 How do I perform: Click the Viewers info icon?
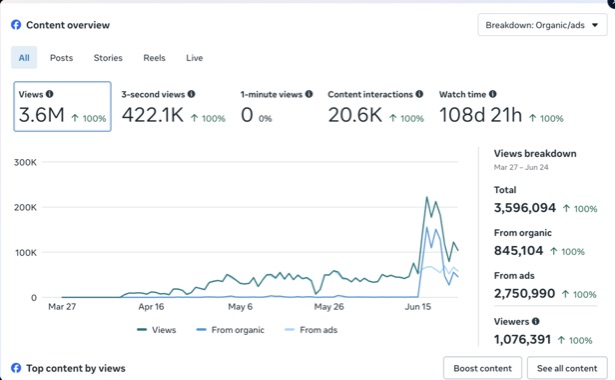(535, 321)
